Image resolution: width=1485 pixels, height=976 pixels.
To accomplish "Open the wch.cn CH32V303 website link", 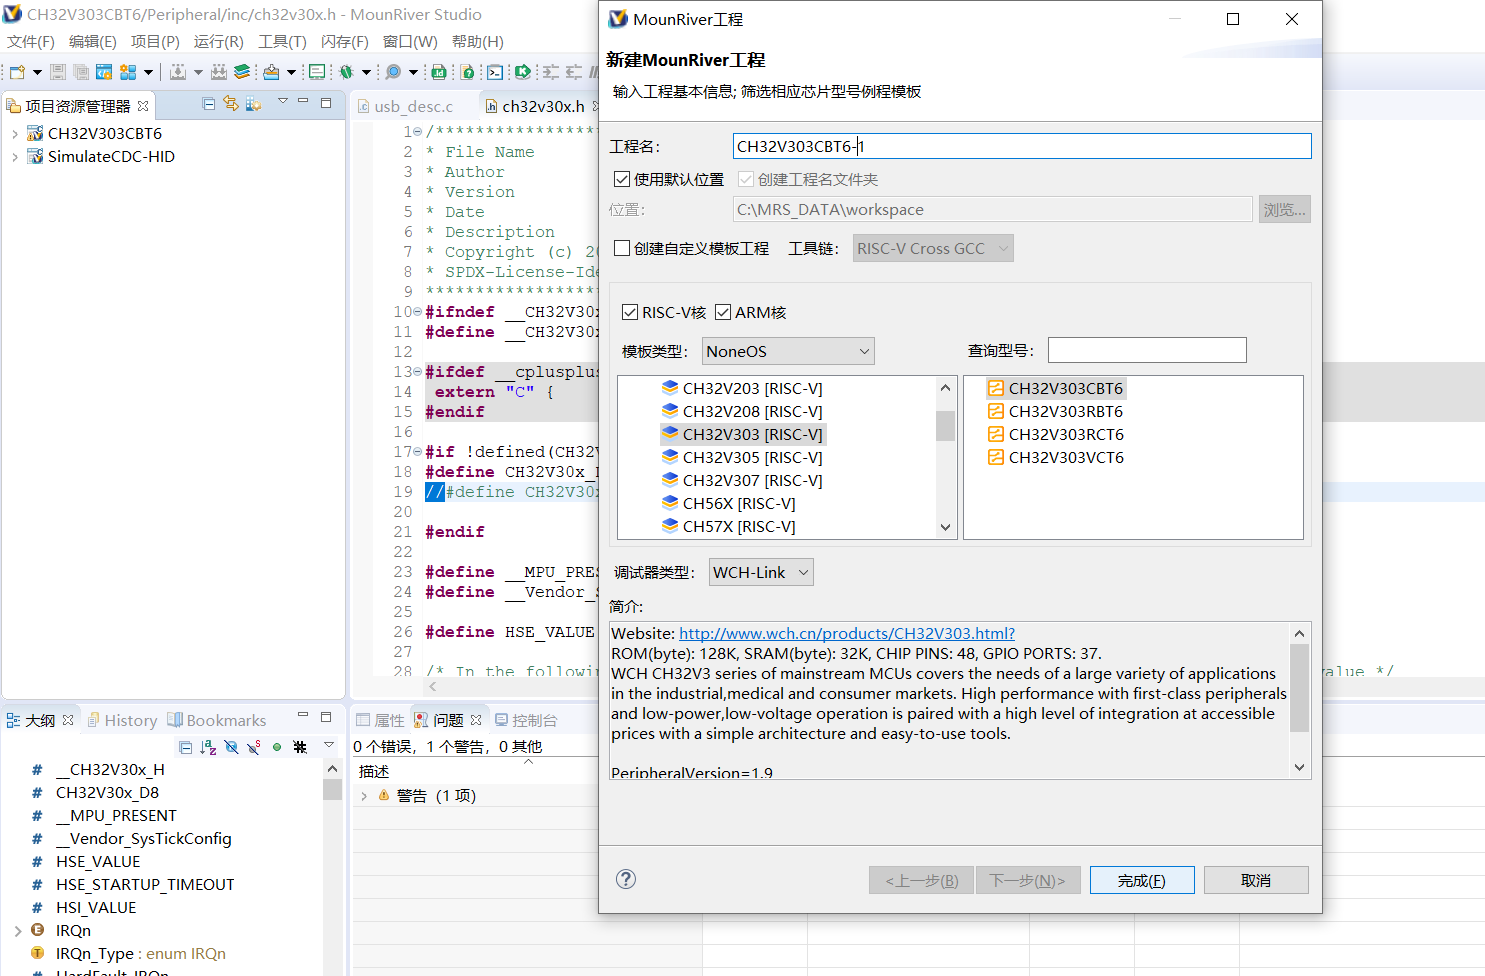I will (847, 633).
